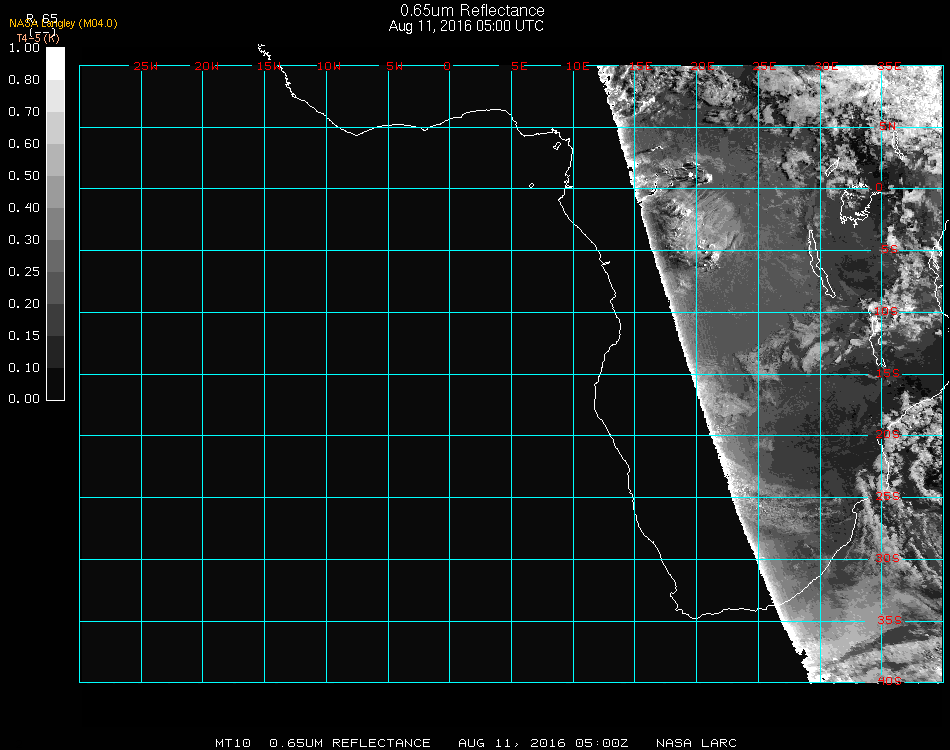Select the 0.70 colorbar scale value
This screenshot has width=950, height=750.
click(24, 112)
